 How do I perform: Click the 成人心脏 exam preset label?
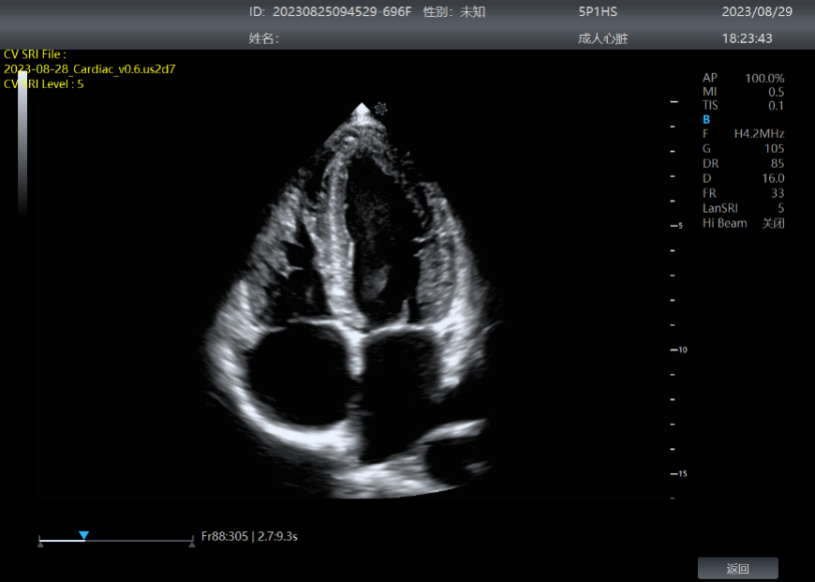pos(603,38)
